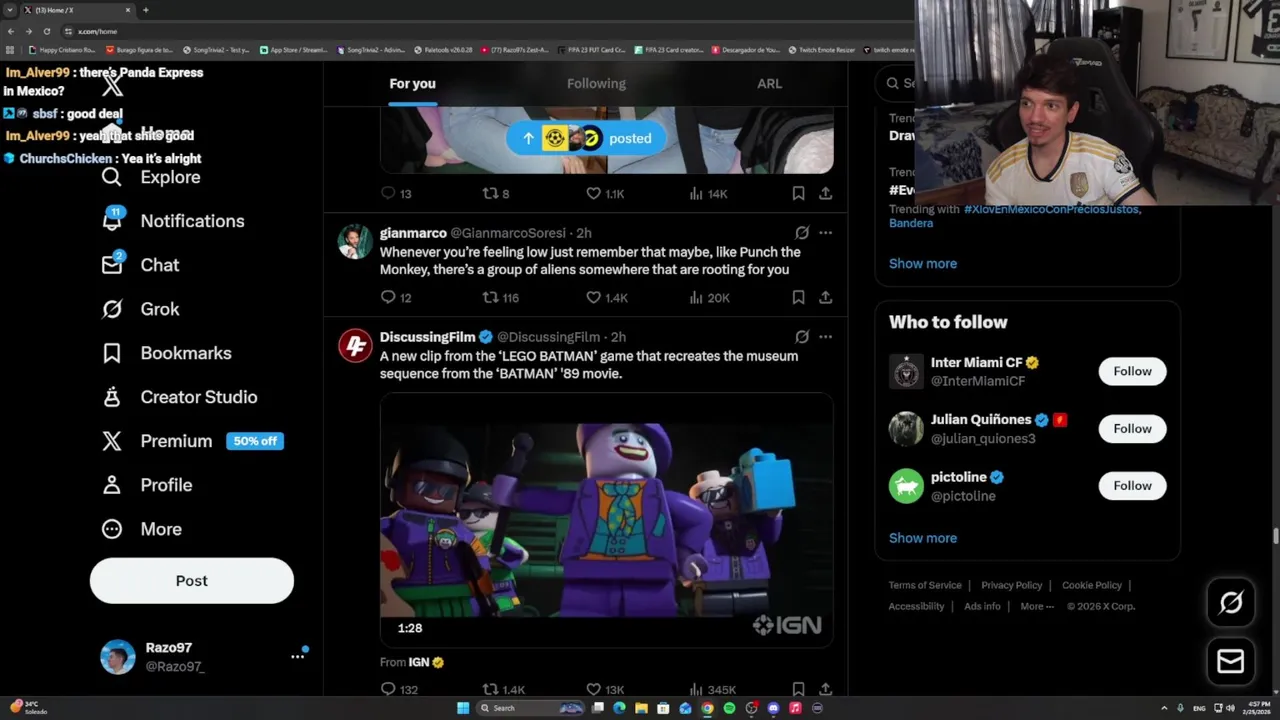Open gianmarco's profile avatar

tap(355, 242)
